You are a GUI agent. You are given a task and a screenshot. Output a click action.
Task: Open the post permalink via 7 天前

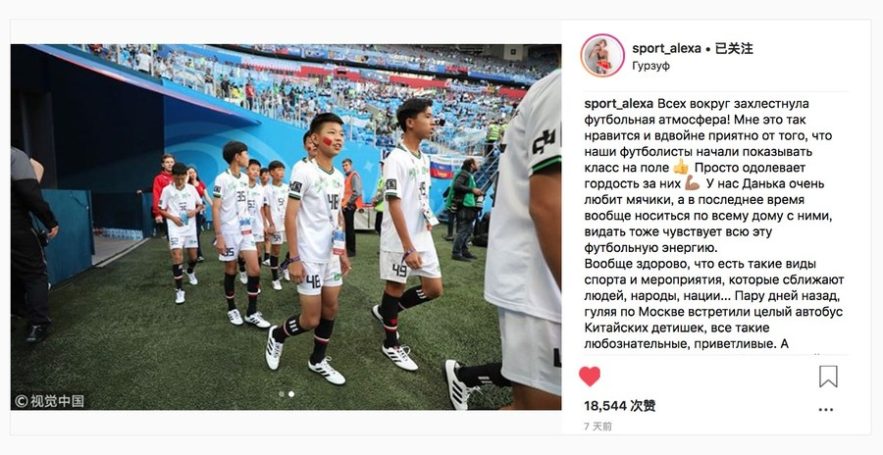pyautogui.click(x=598, y=426)
